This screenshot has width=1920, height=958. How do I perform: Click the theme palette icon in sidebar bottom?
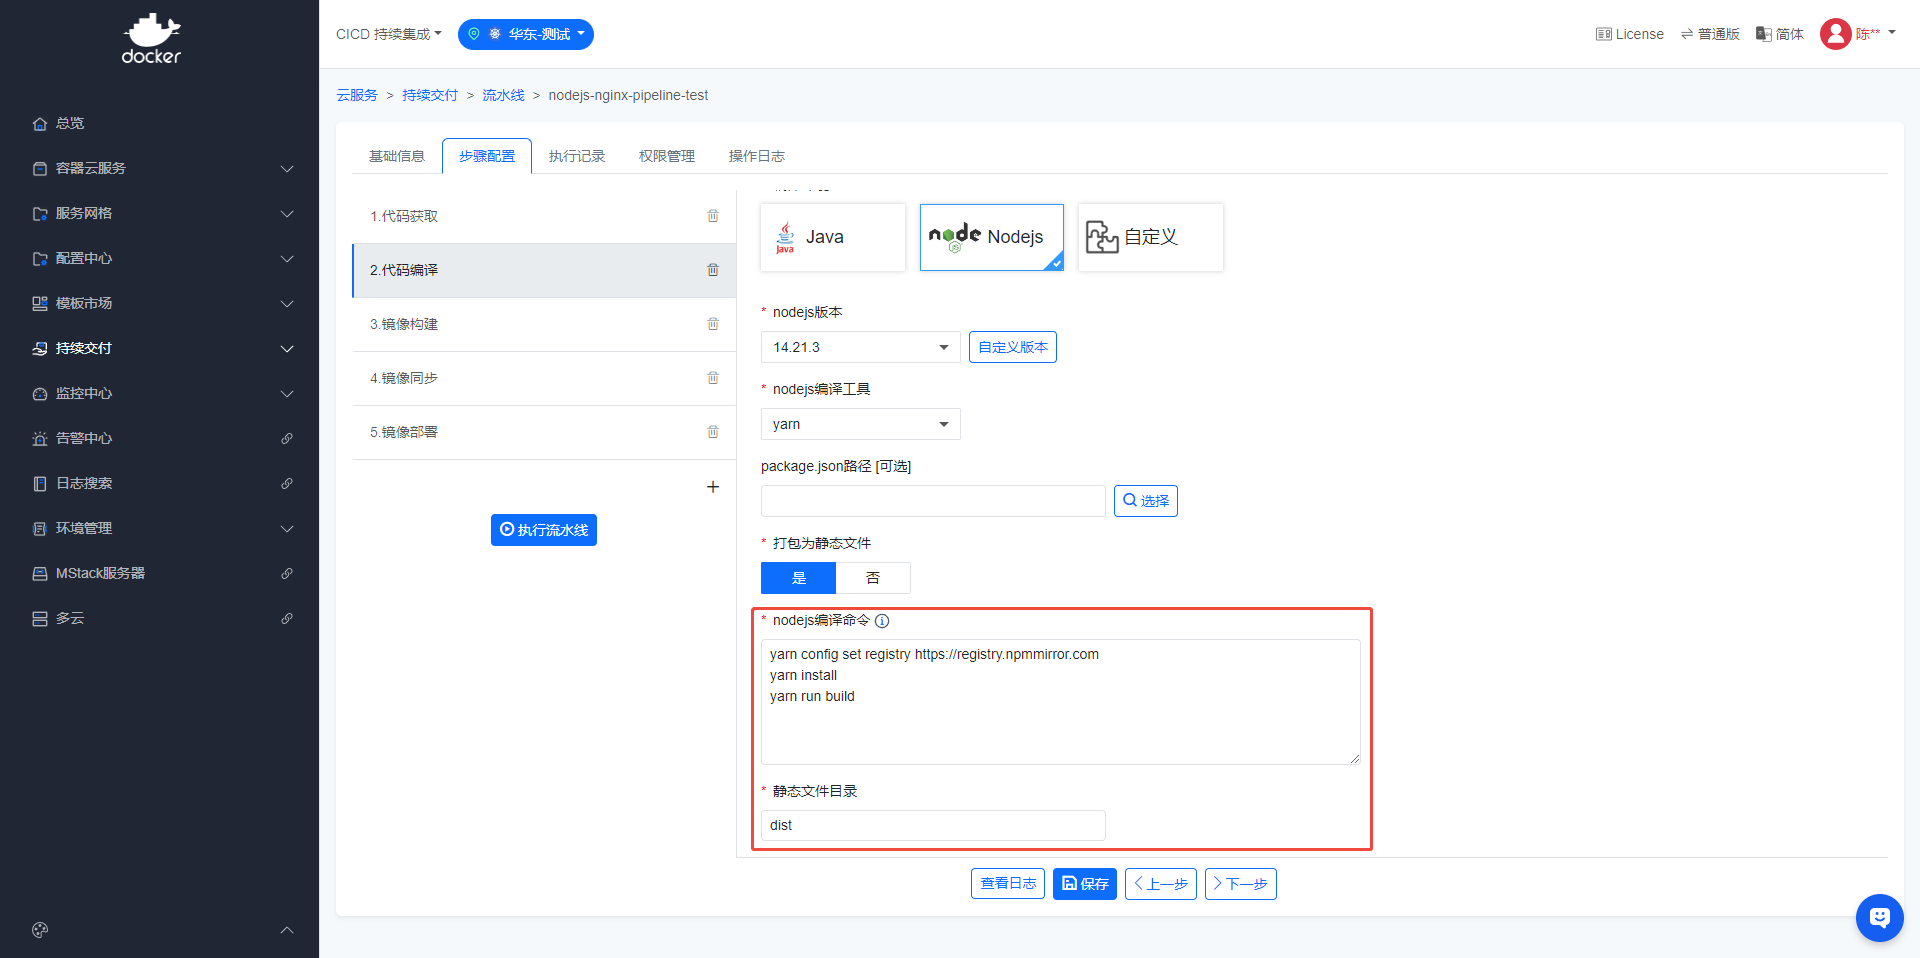[x=40, y=930]
